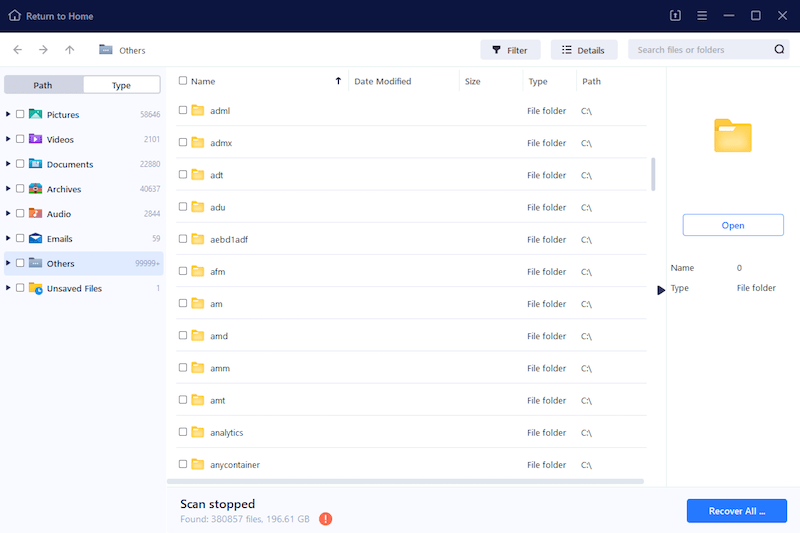Switch to the Type tab
This screenshot has height=533, width=800.
pos(121,85)
